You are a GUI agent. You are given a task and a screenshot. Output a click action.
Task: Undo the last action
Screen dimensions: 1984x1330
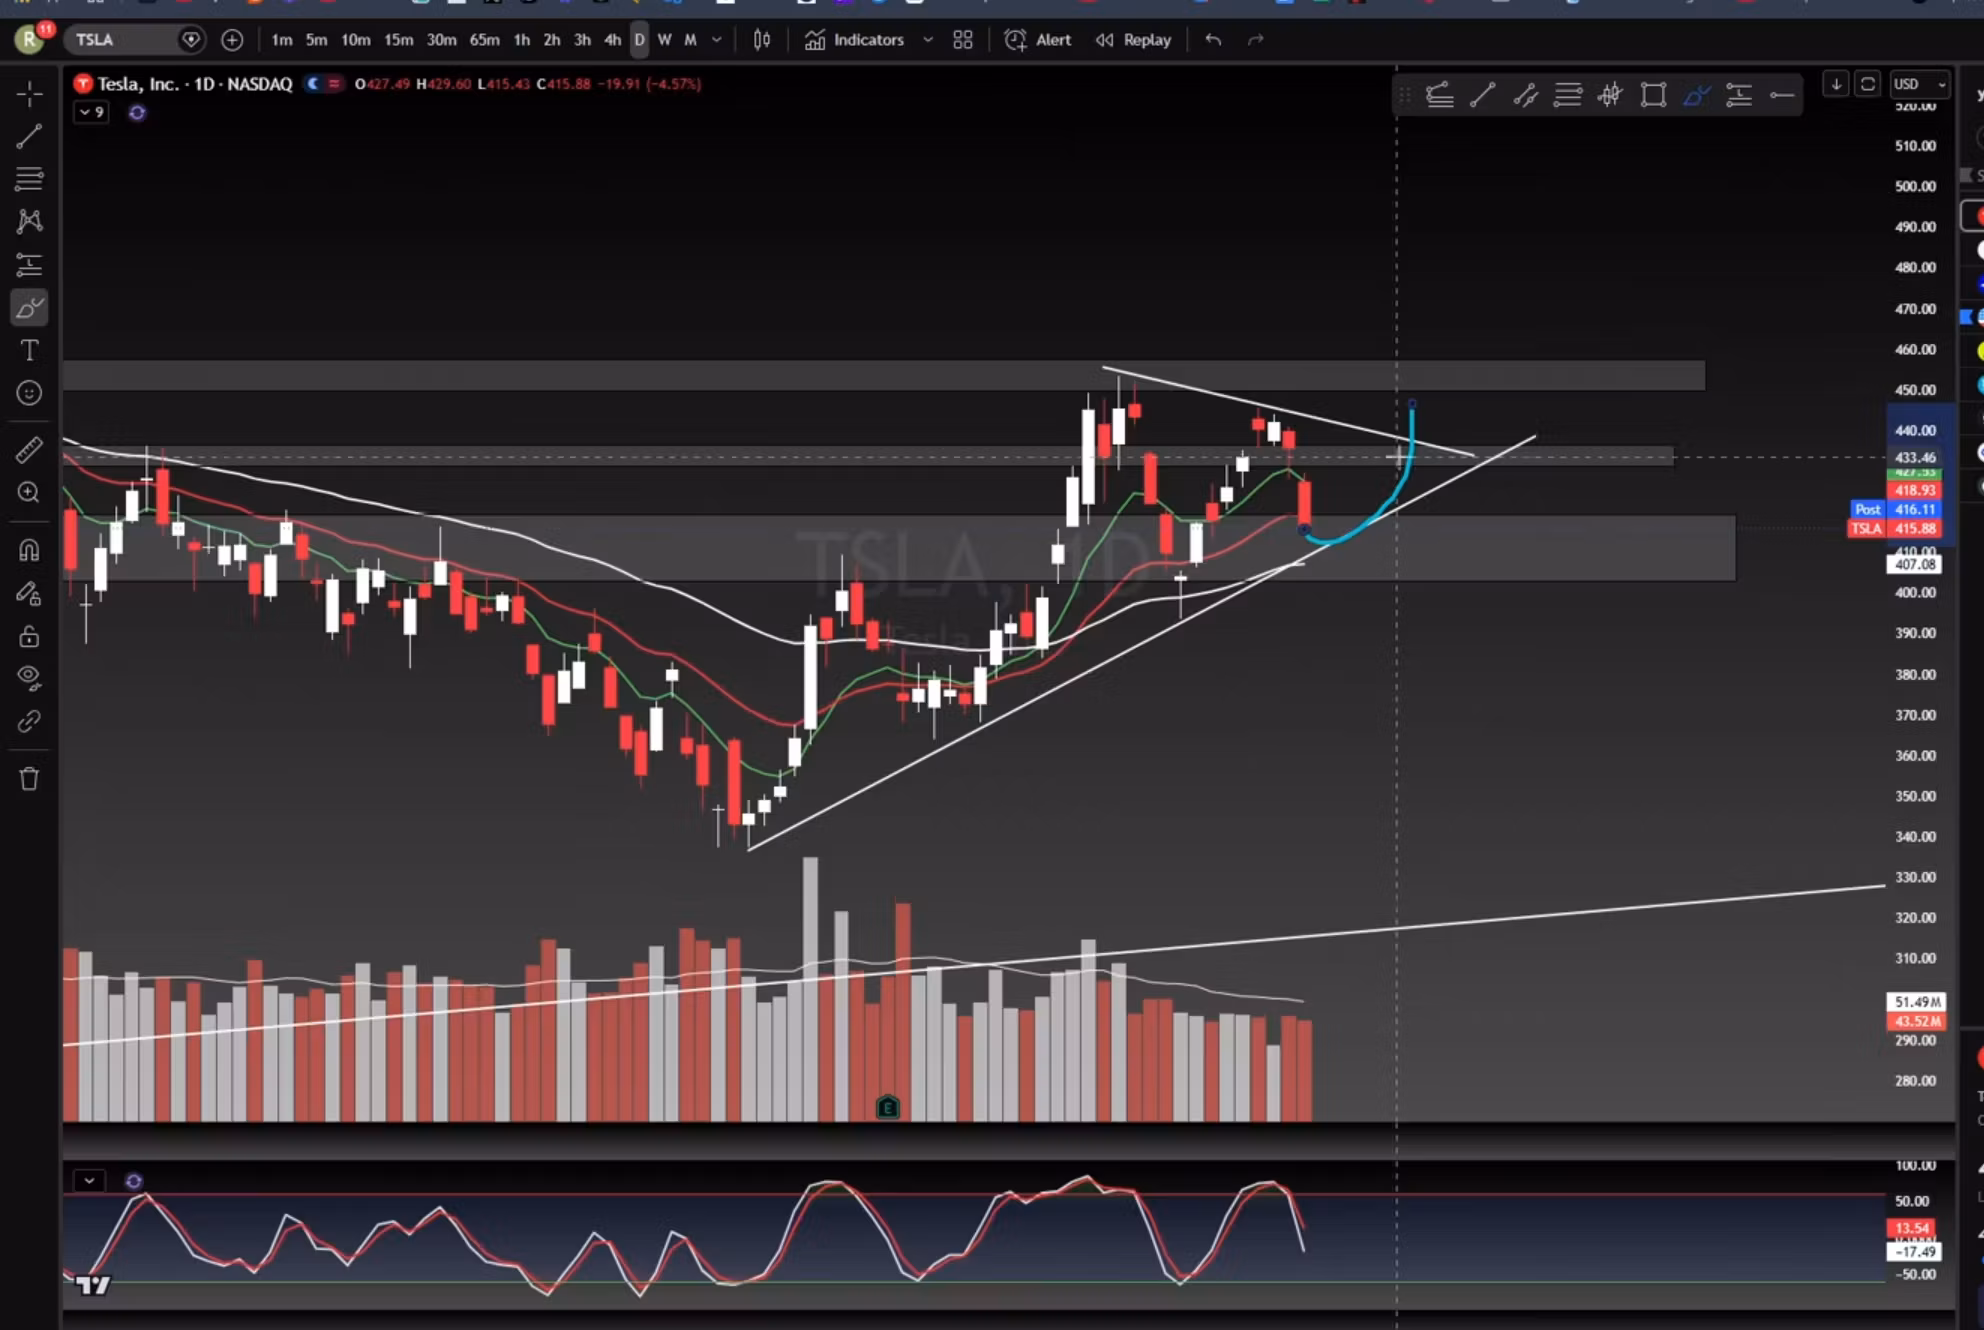click(x=1213, y=40)
